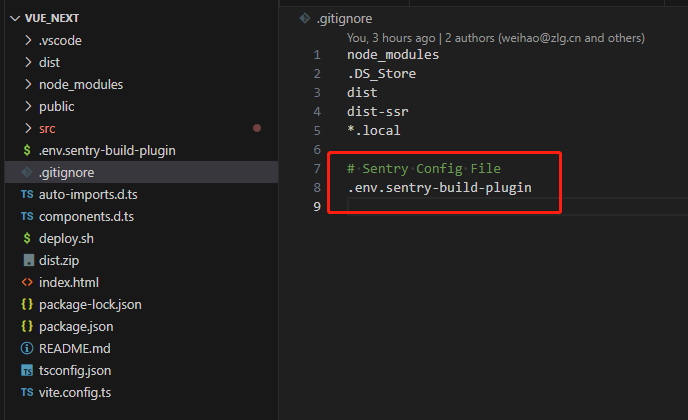The width and height of the screenshot is (688, 420).
Task: Expand the public folder
Action: coord(27,106)
